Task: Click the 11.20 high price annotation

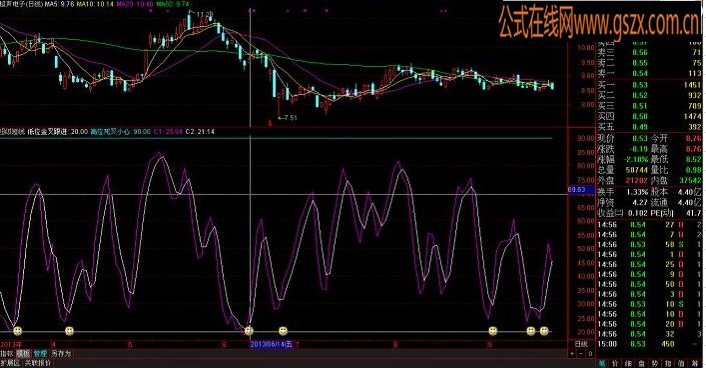Action: [x=205, y=15]
